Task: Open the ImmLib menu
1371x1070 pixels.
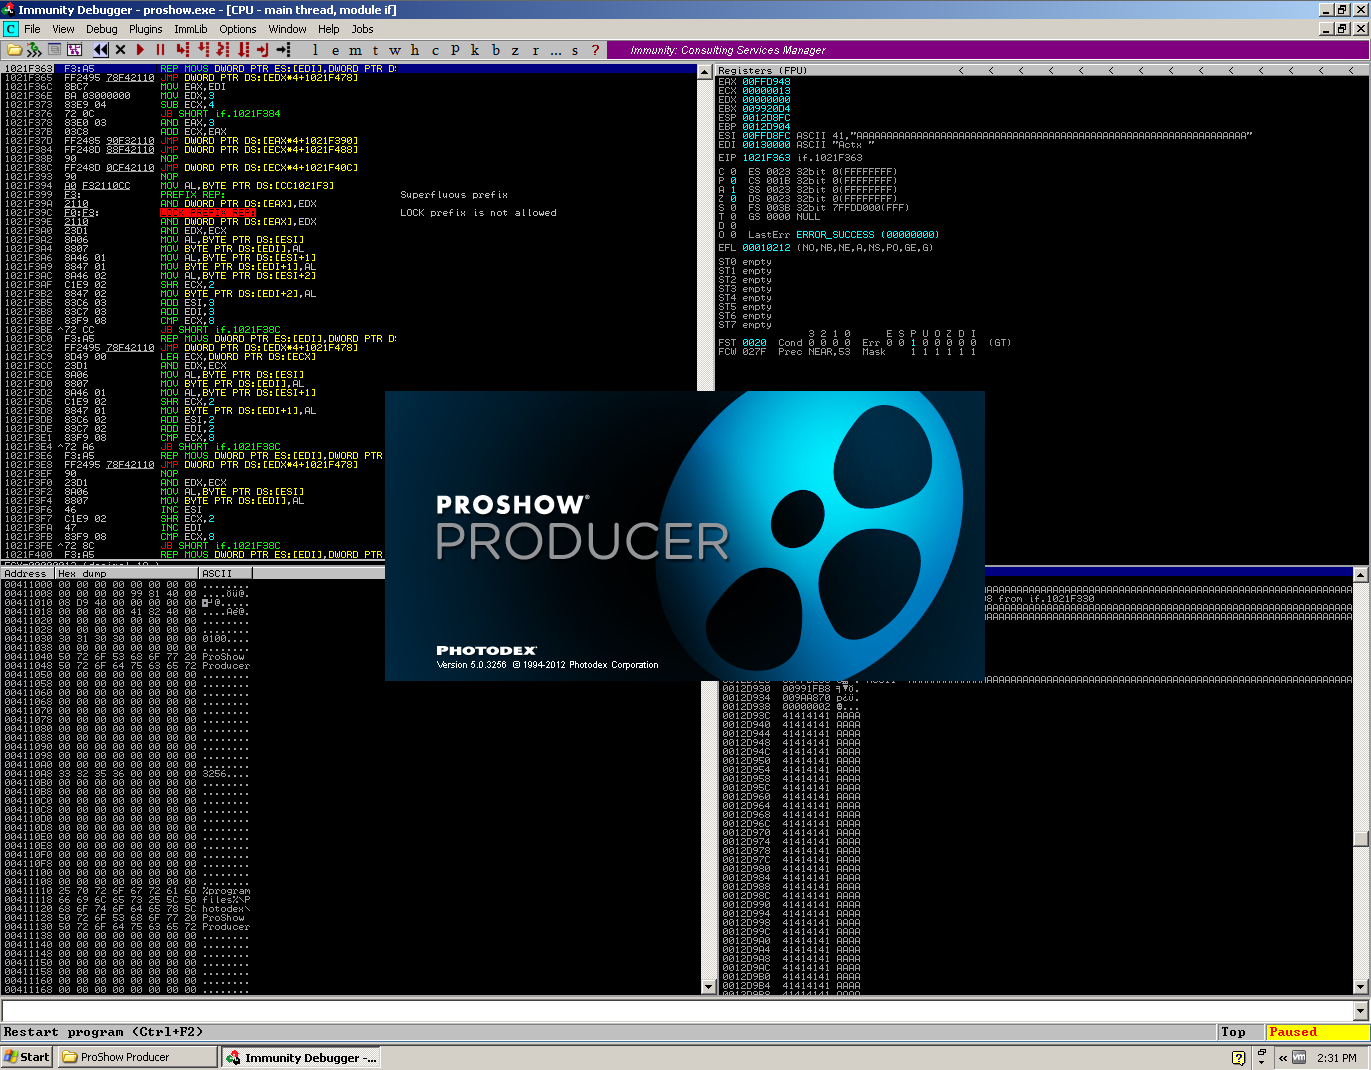Action: [x=190, y=29]
